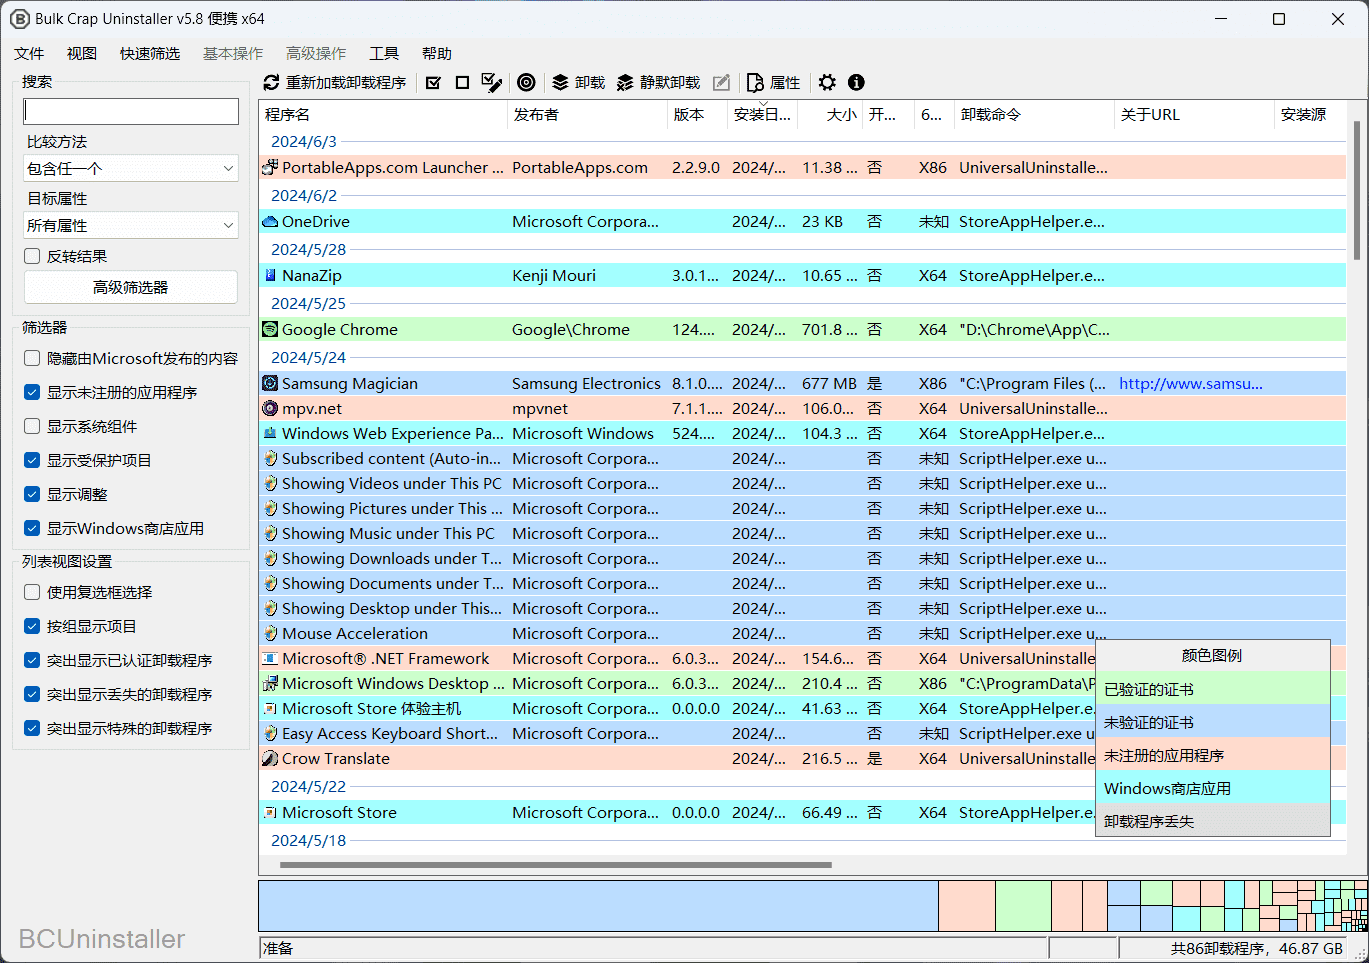Click the invert selection checkbox-pencil icon
The width and height of the screenshot is (1369, 963).
pyautogui.click(x=492, y=82)
